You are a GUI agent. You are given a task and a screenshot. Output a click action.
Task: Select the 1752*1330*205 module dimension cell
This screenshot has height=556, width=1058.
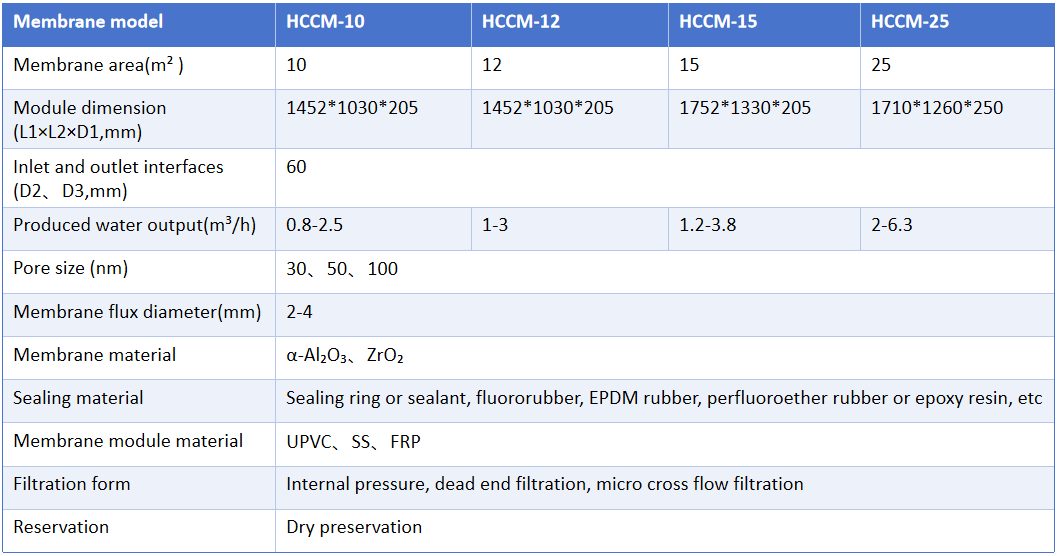click(745, 108)
